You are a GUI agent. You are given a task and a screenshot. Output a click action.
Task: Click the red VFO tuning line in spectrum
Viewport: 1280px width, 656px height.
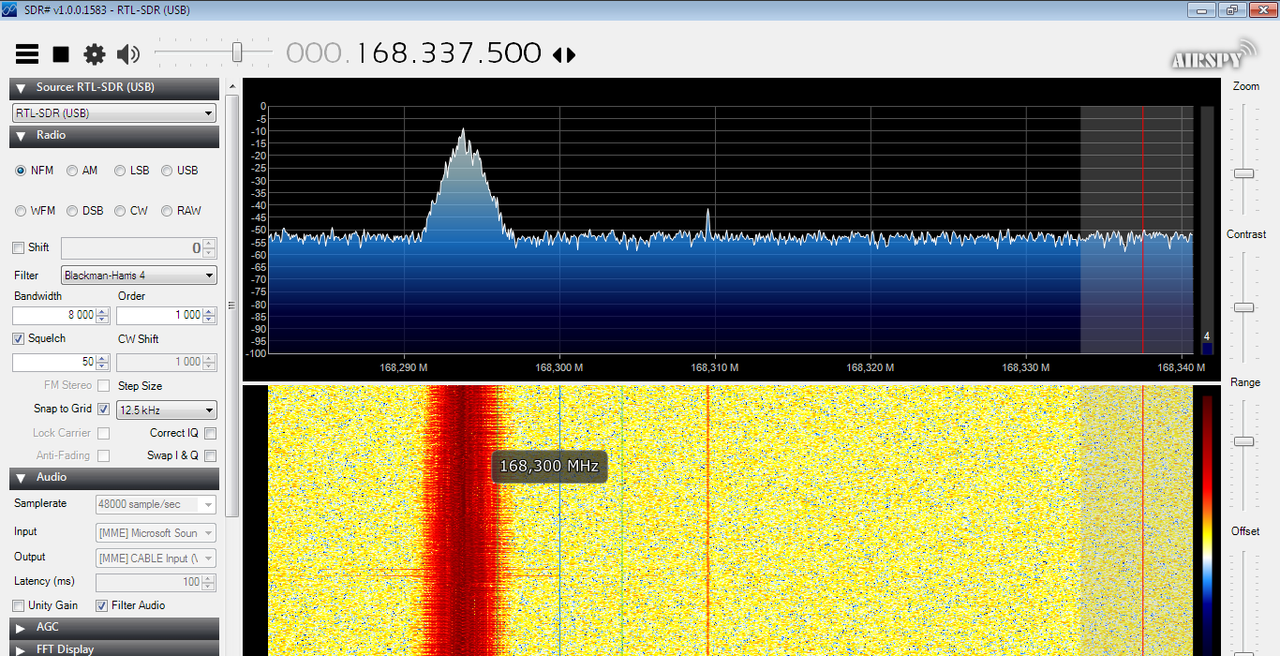coord(1142,229)
